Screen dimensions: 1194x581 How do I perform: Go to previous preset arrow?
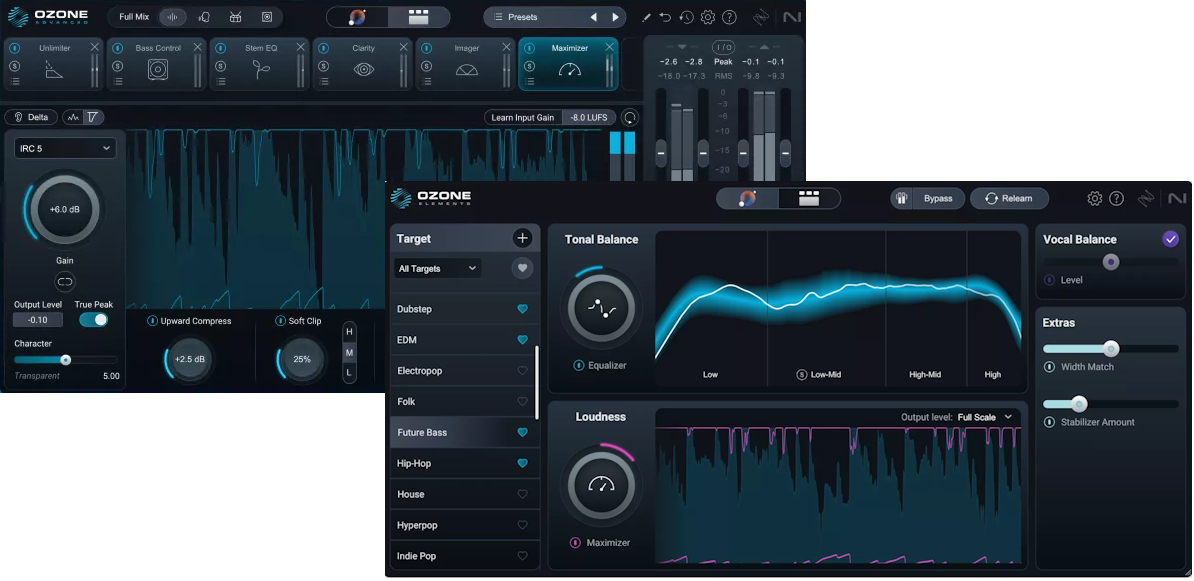[x=594, y=17]
